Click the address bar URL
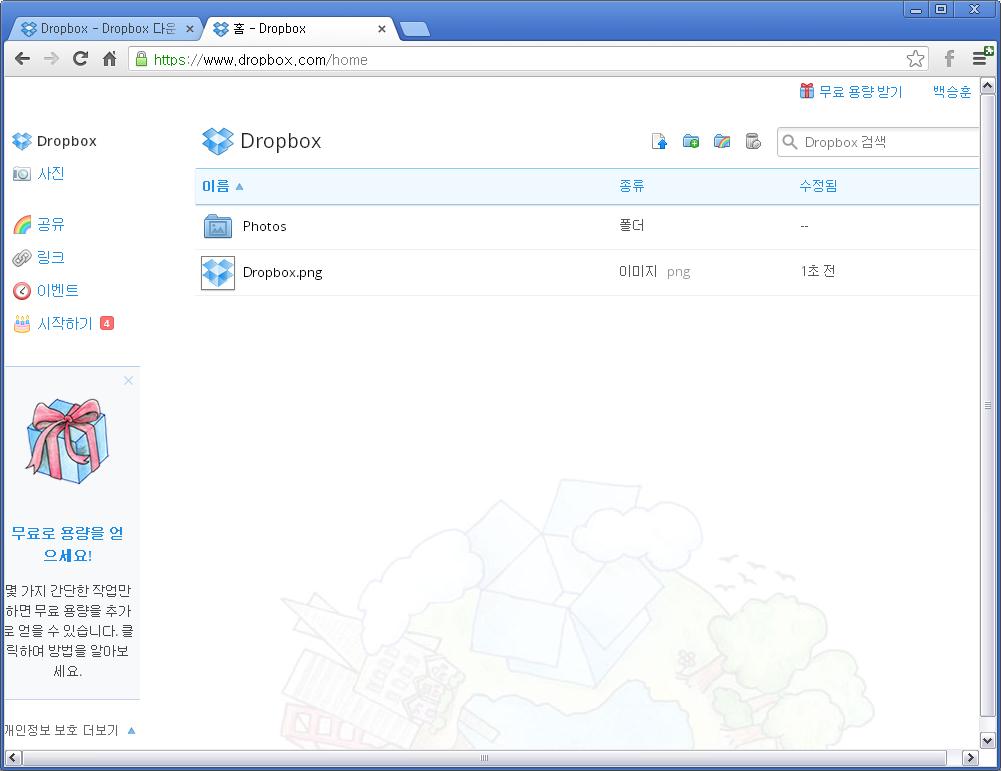Screen dimensions: 1001x771 pos(260,60)
